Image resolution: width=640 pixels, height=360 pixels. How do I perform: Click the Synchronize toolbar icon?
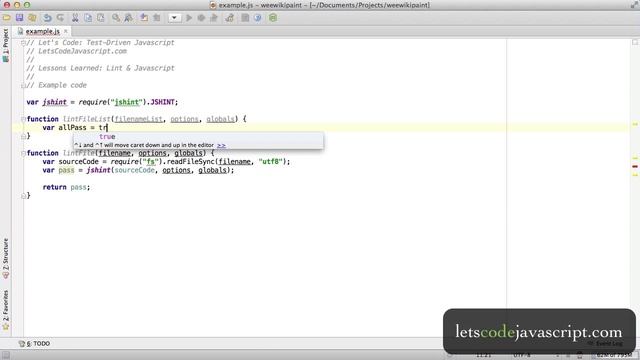tap(32, 18)
